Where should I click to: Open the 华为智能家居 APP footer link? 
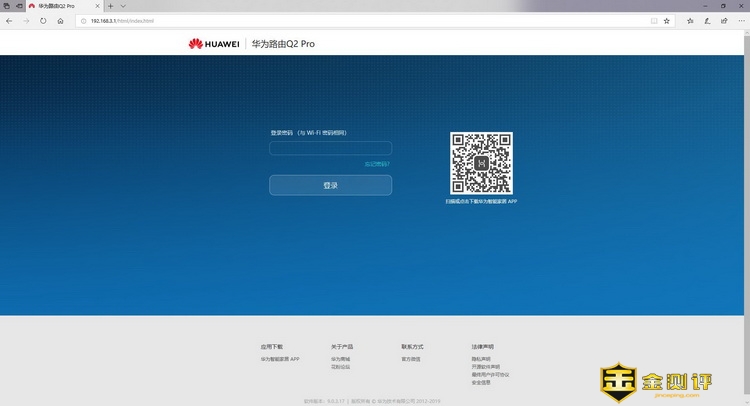pos(280,359)
